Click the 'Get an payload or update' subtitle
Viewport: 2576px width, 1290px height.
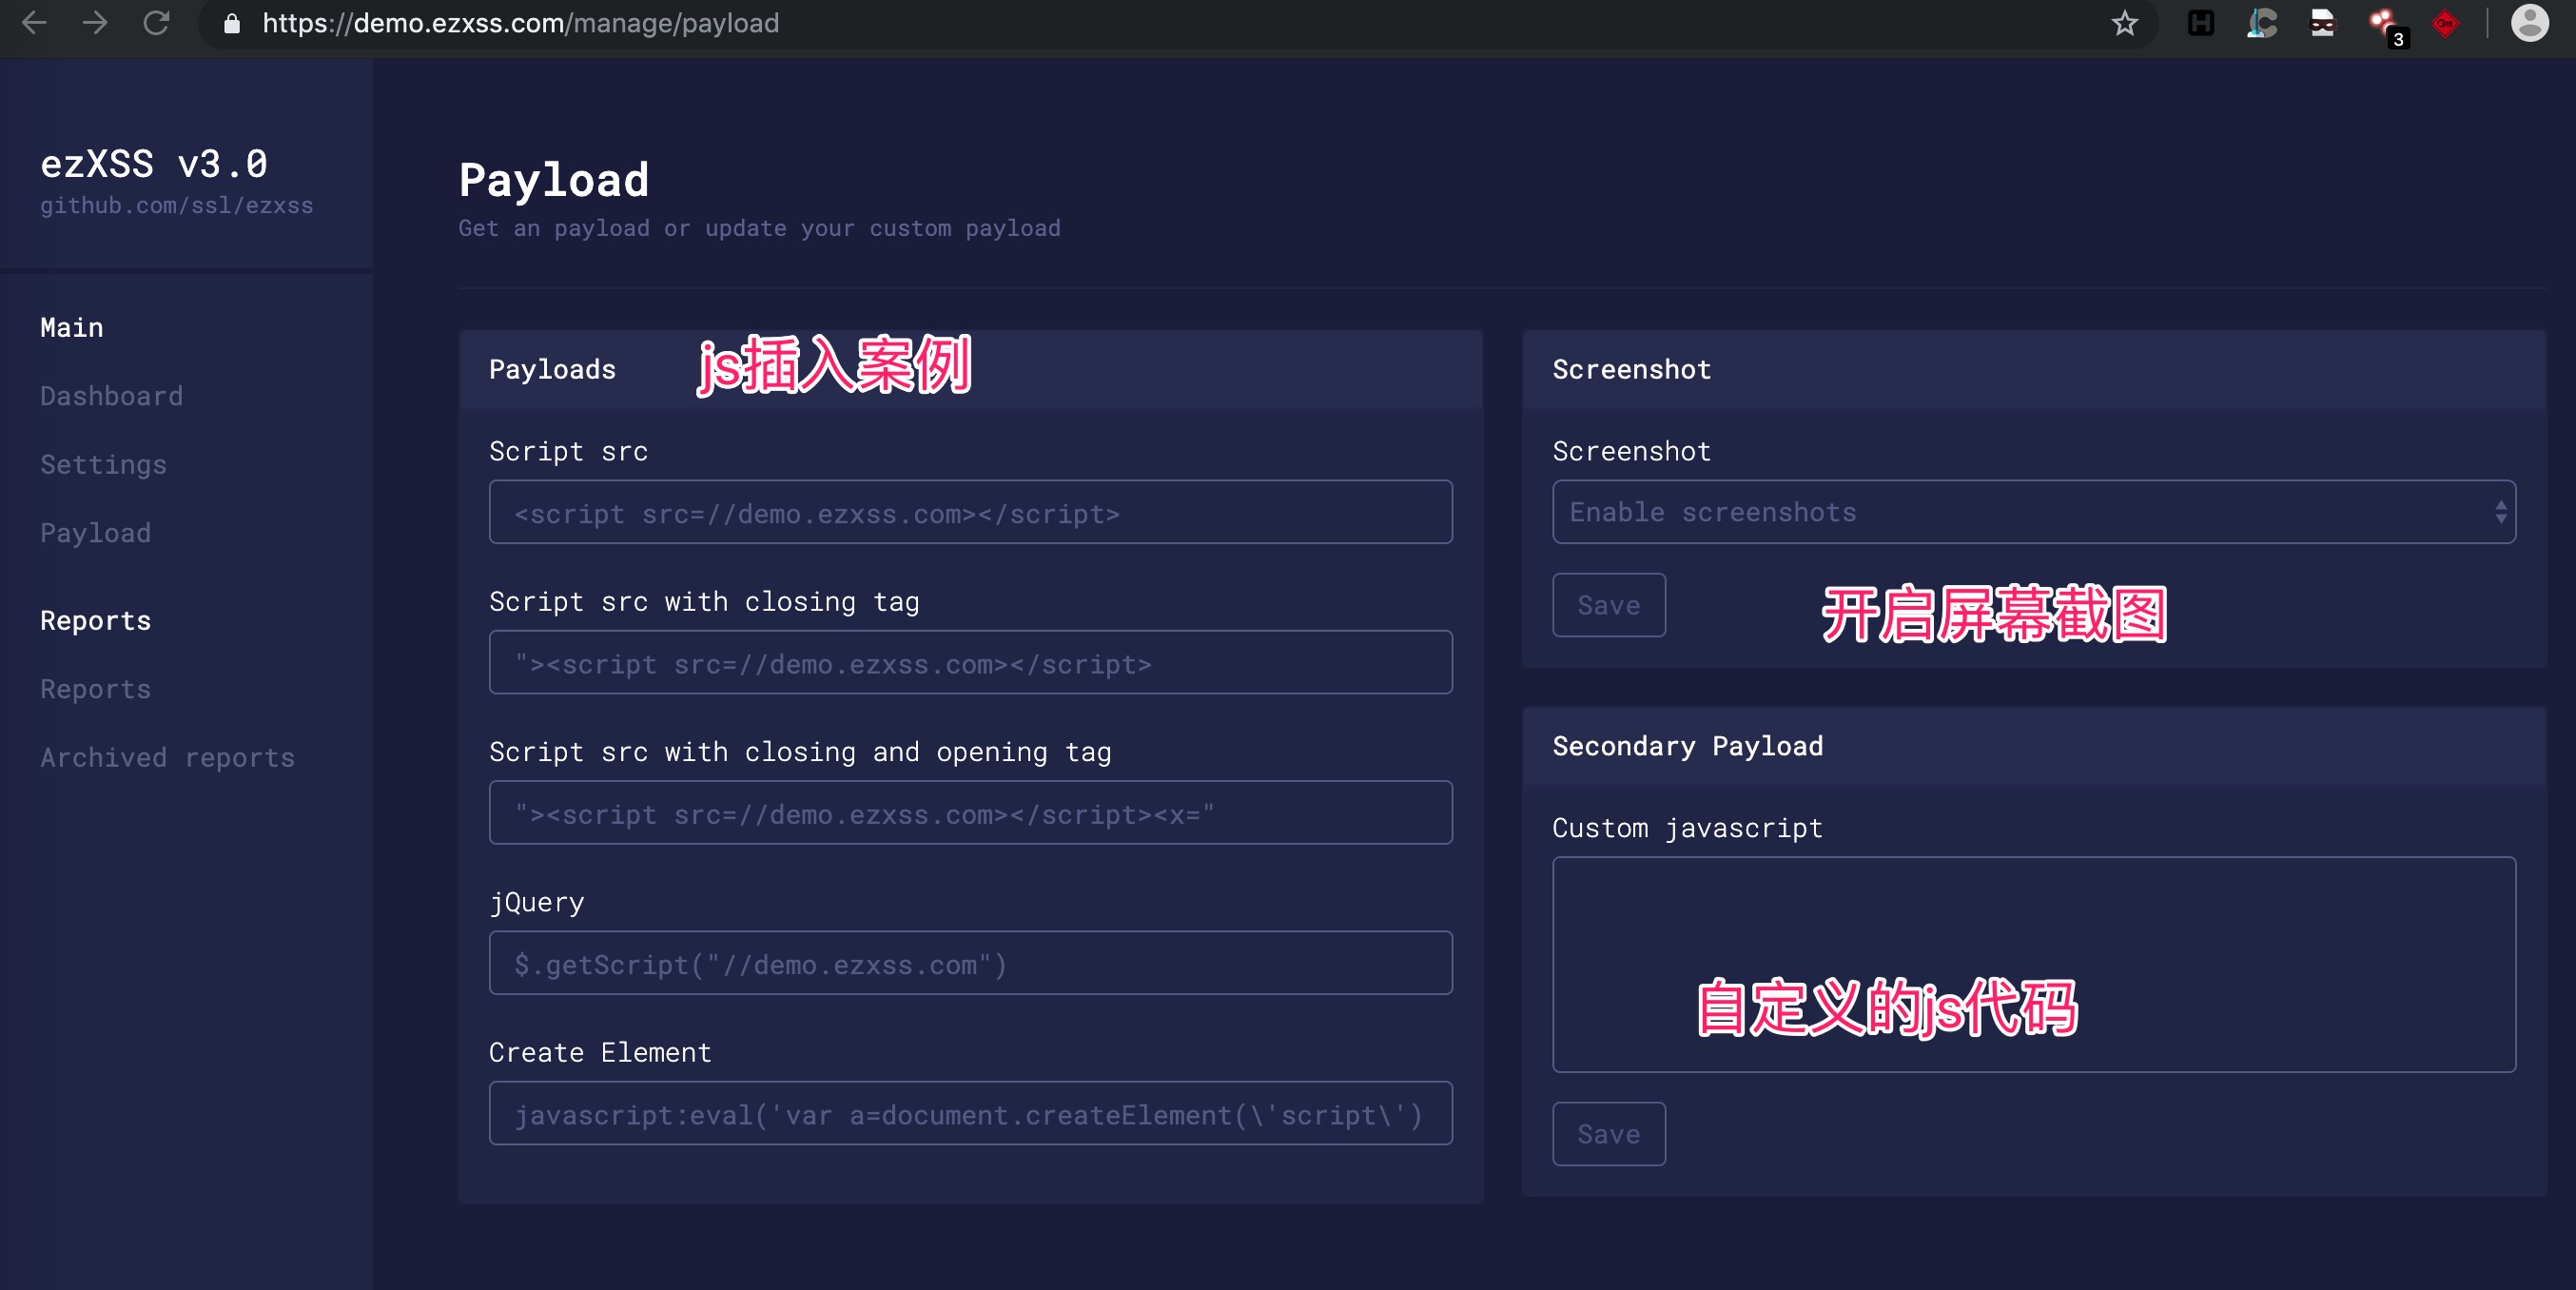(759, 228)
